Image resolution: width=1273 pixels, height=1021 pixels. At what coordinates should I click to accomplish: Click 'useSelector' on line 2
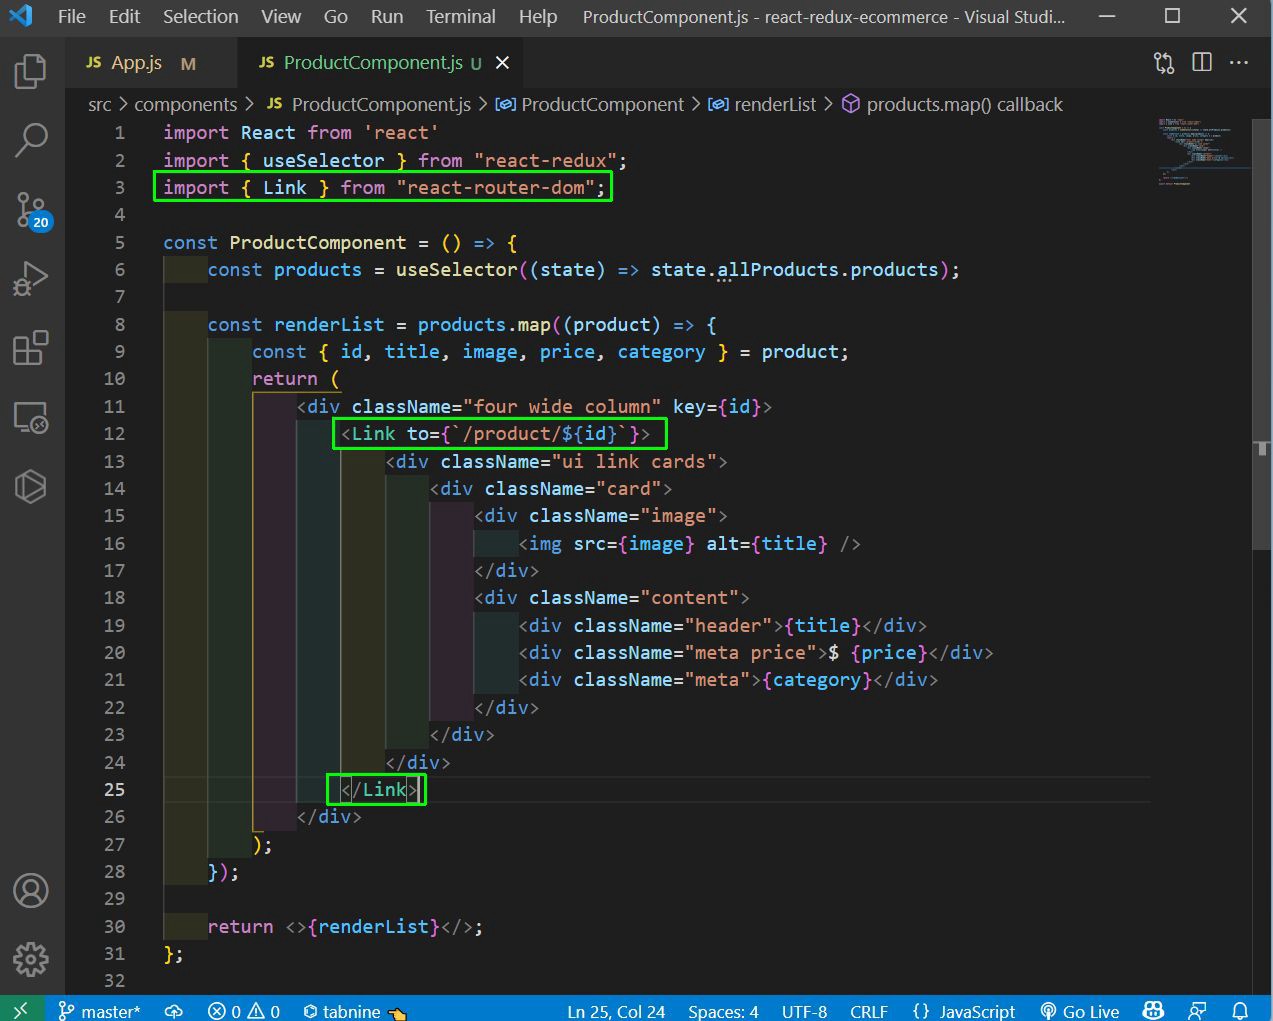click(x=323, y=161)
